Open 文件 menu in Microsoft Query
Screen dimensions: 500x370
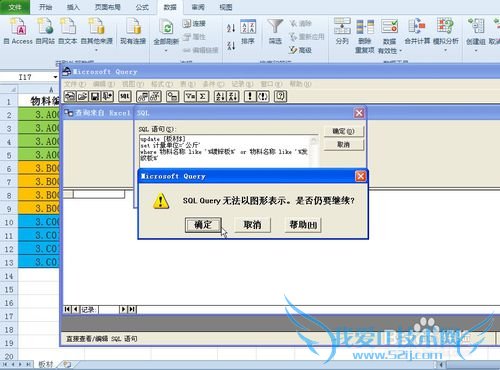[75, 84]
